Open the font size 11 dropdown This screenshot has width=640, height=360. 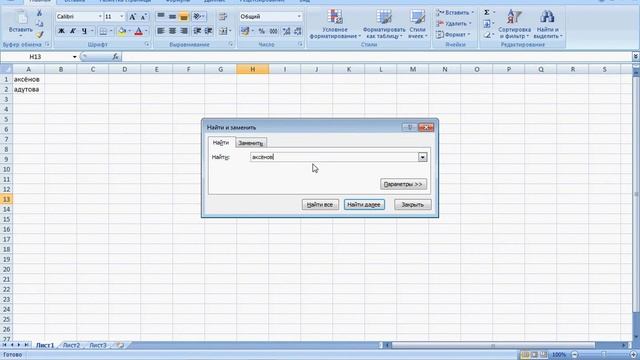coord(122,17)
